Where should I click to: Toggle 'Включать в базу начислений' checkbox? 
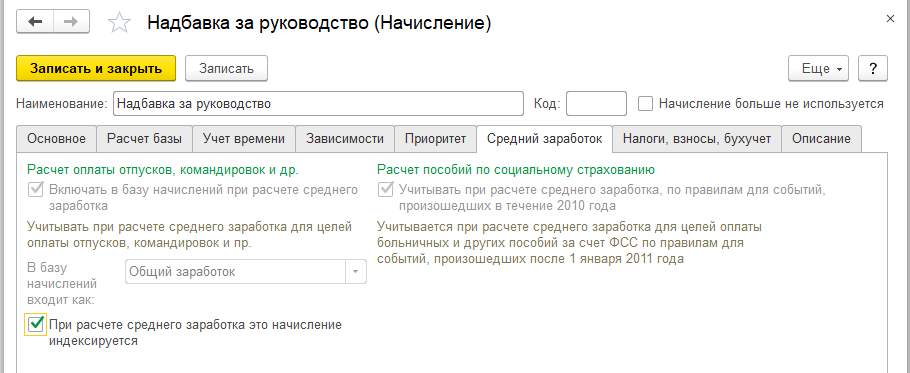tap(36, 190)
